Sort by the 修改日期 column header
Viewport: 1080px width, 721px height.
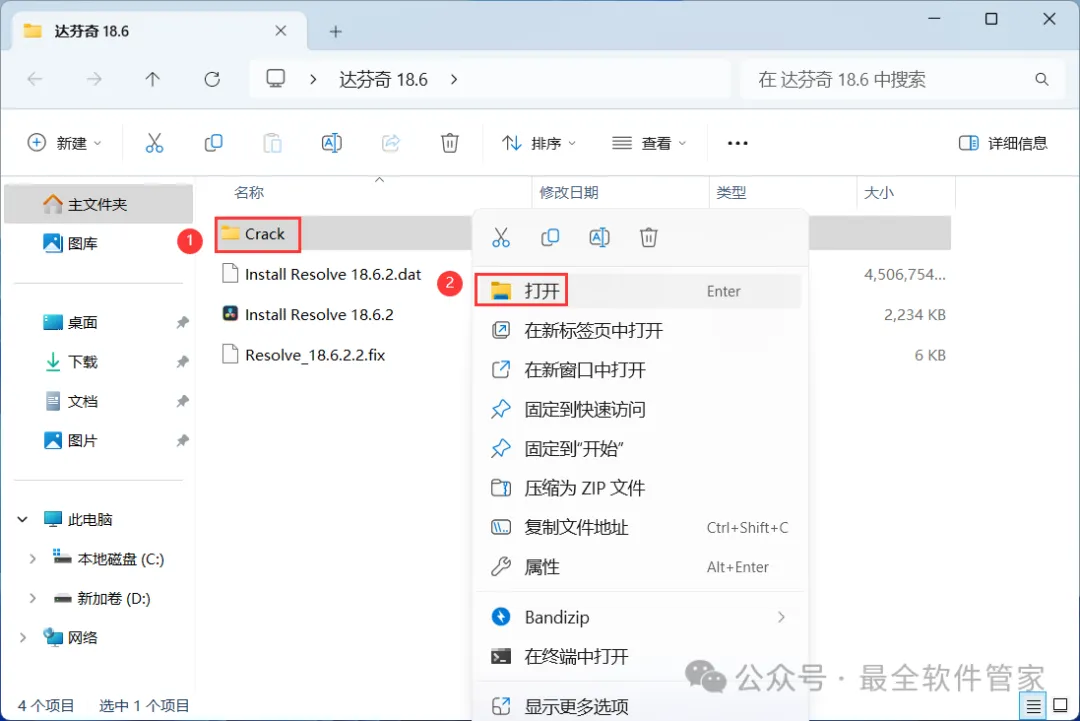click(x=620, y=192)
